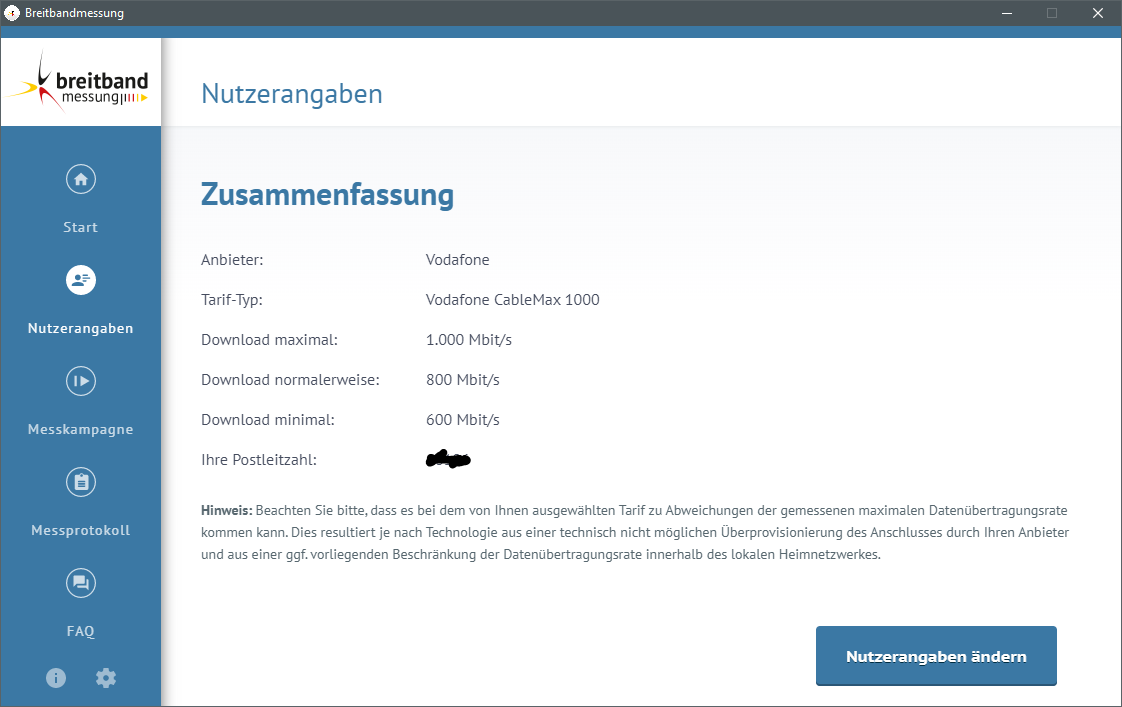Screen dimensions: 1122x707
Task: Click the Nutzerangaben page title
Action: tap(292, 94)
